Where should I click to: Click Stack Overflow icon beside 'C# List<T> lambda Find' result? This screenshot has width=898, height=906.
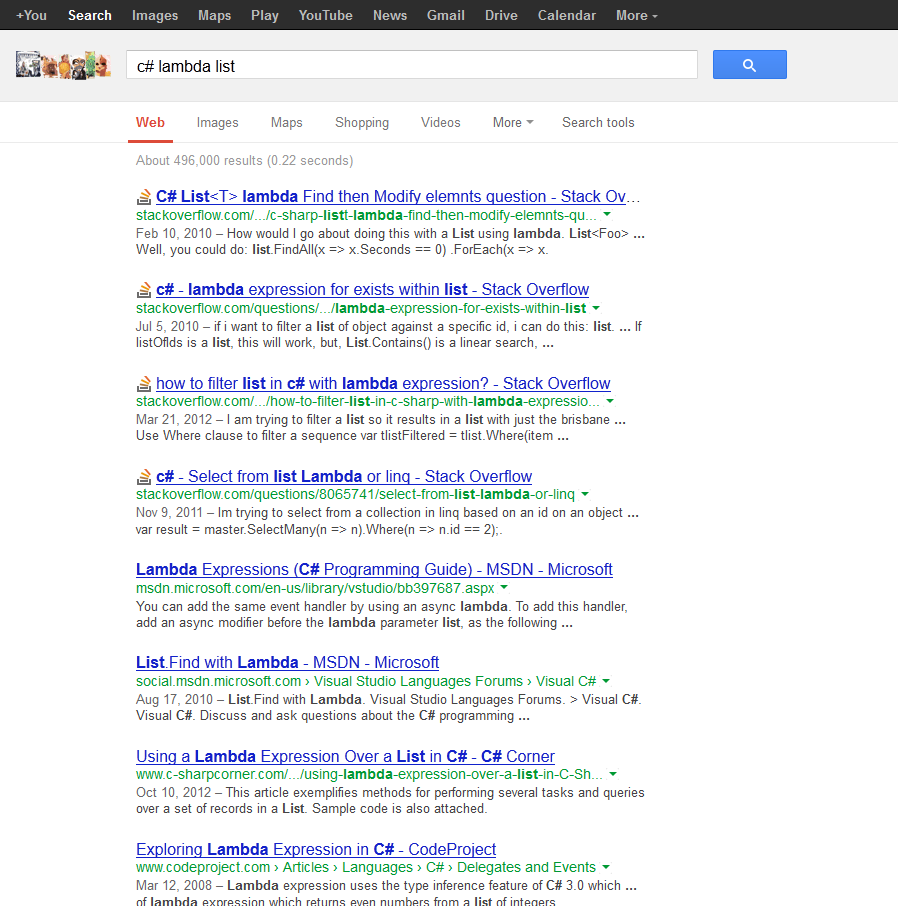(144, 197)
